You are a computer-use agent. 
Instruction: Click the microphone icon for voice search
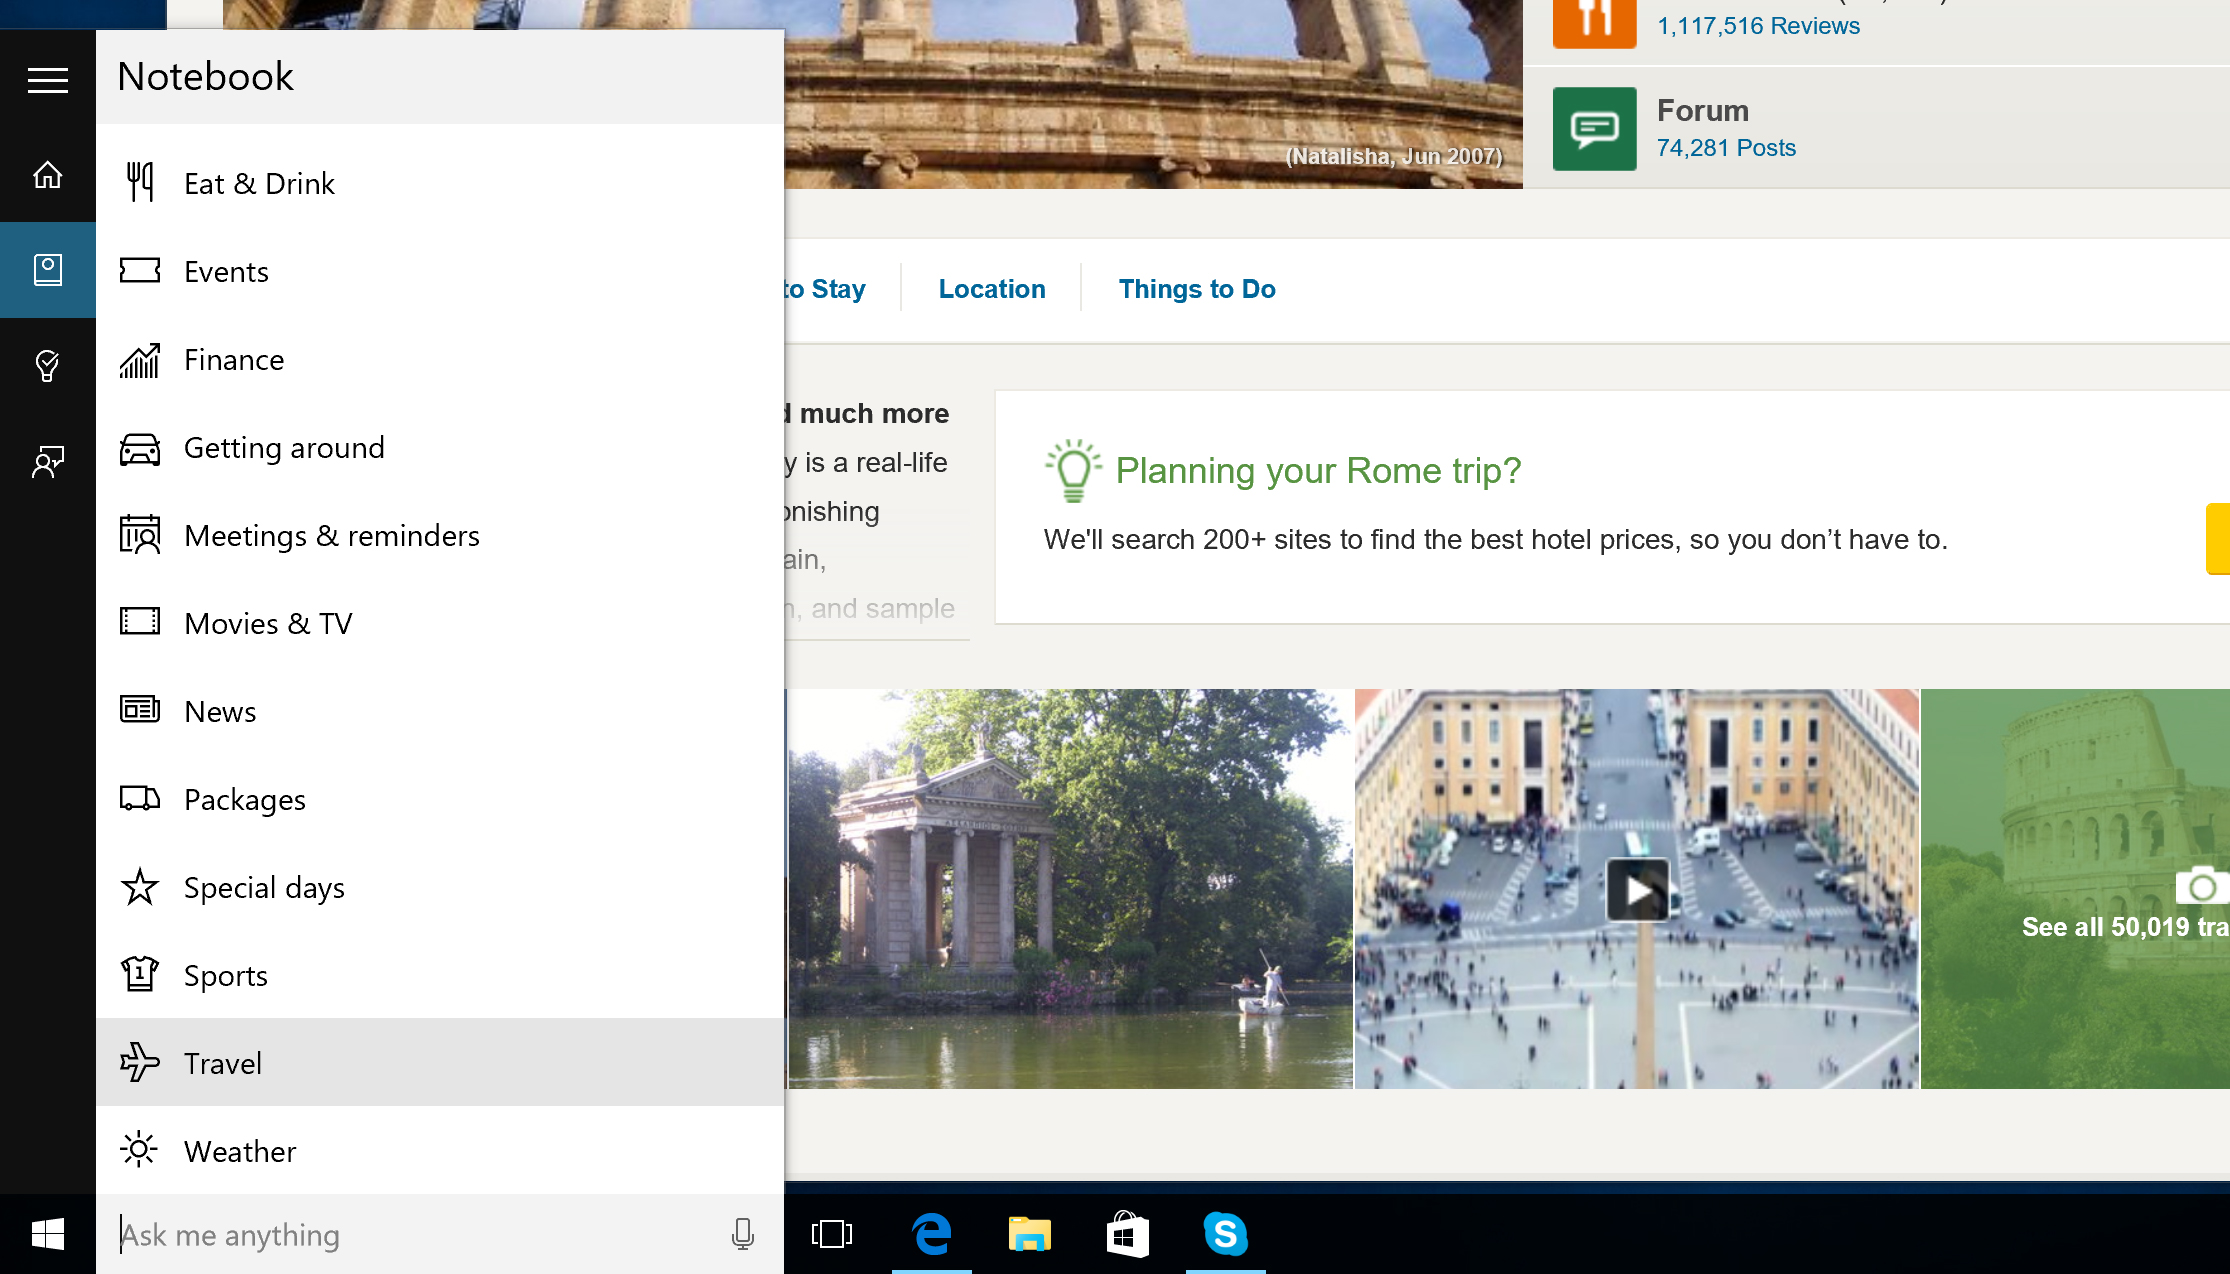(x=742, y=1234)
